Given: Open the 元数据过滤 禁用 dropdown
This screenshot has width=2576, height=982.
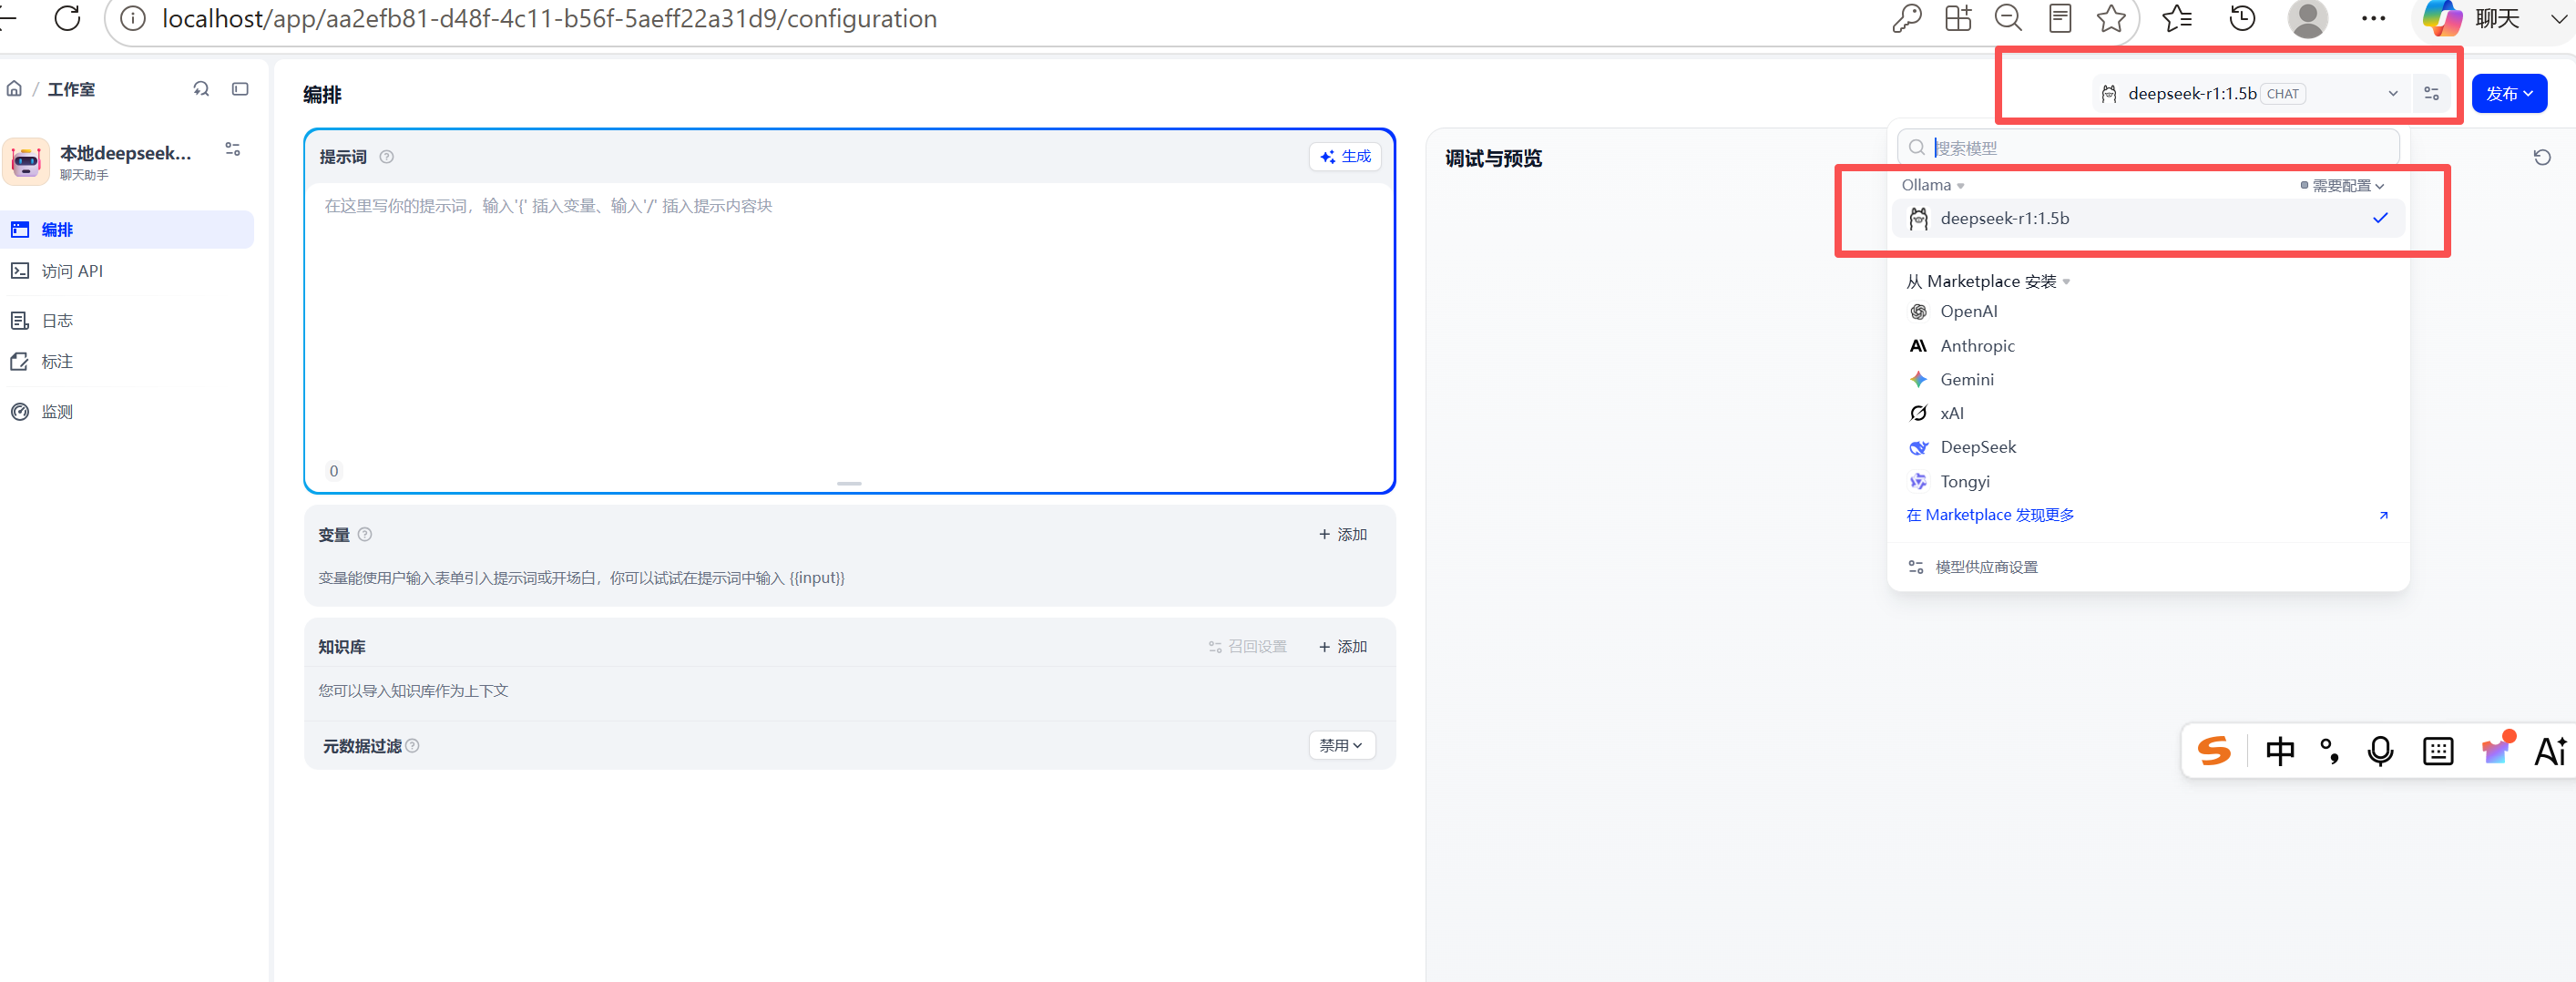Looking at the screenshot, I should [x=1341, y=746].
